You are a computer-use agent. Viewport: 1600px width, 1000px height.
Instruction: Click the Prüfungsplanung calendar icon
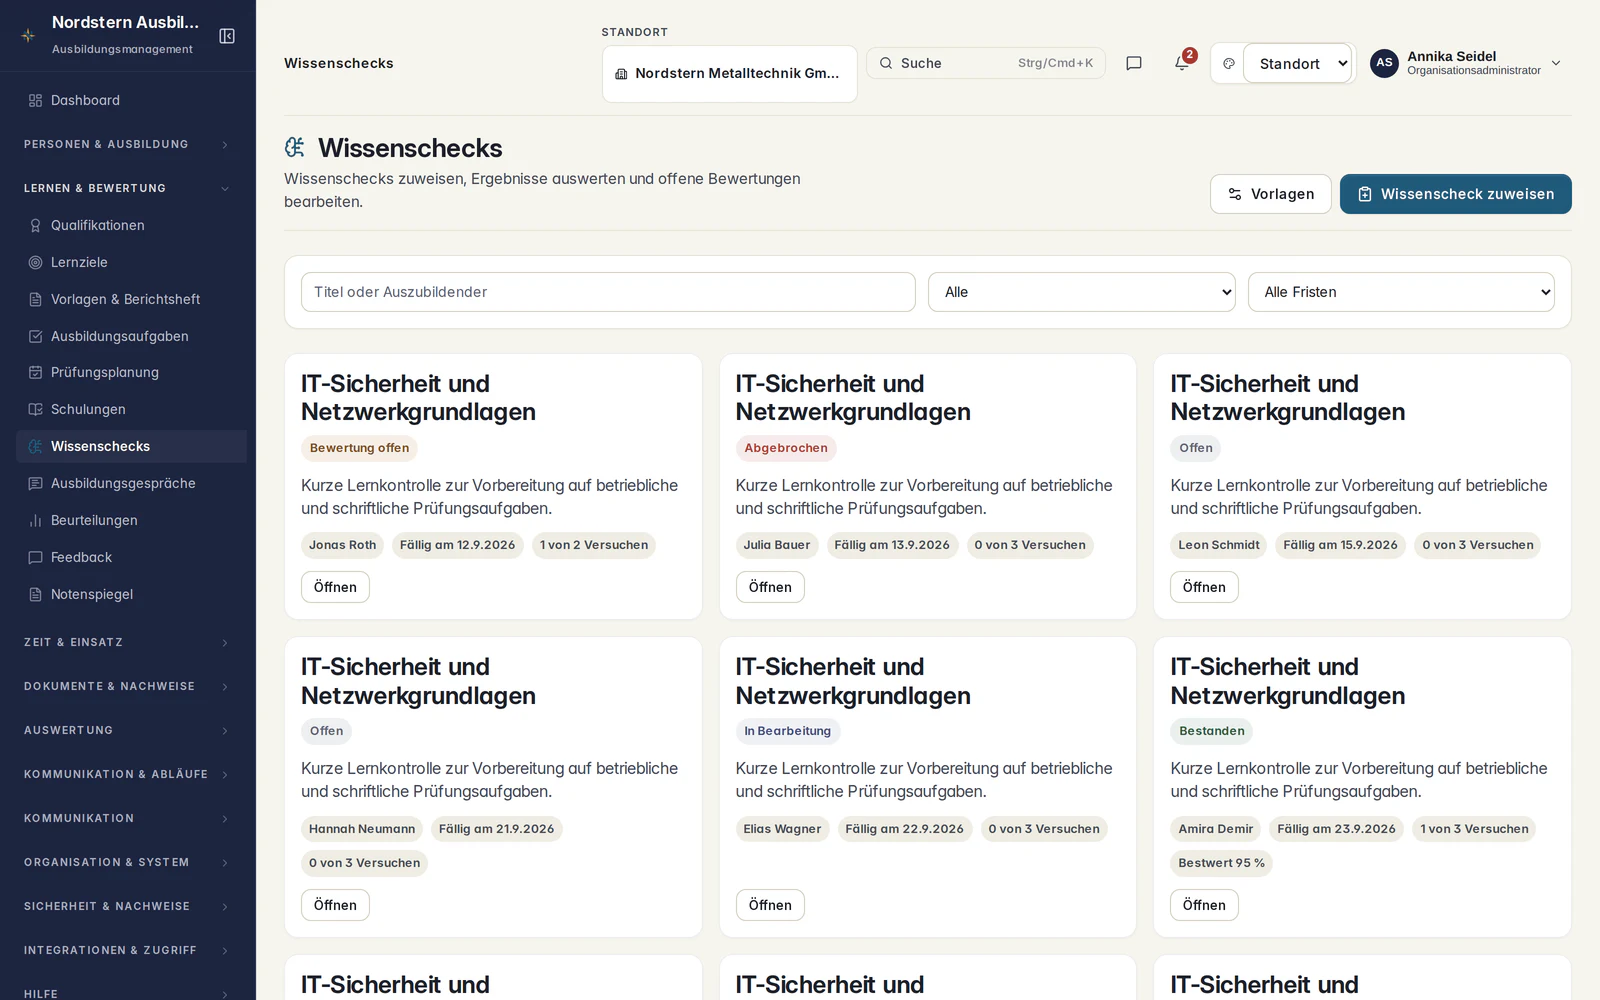click(x=35, y=372)
